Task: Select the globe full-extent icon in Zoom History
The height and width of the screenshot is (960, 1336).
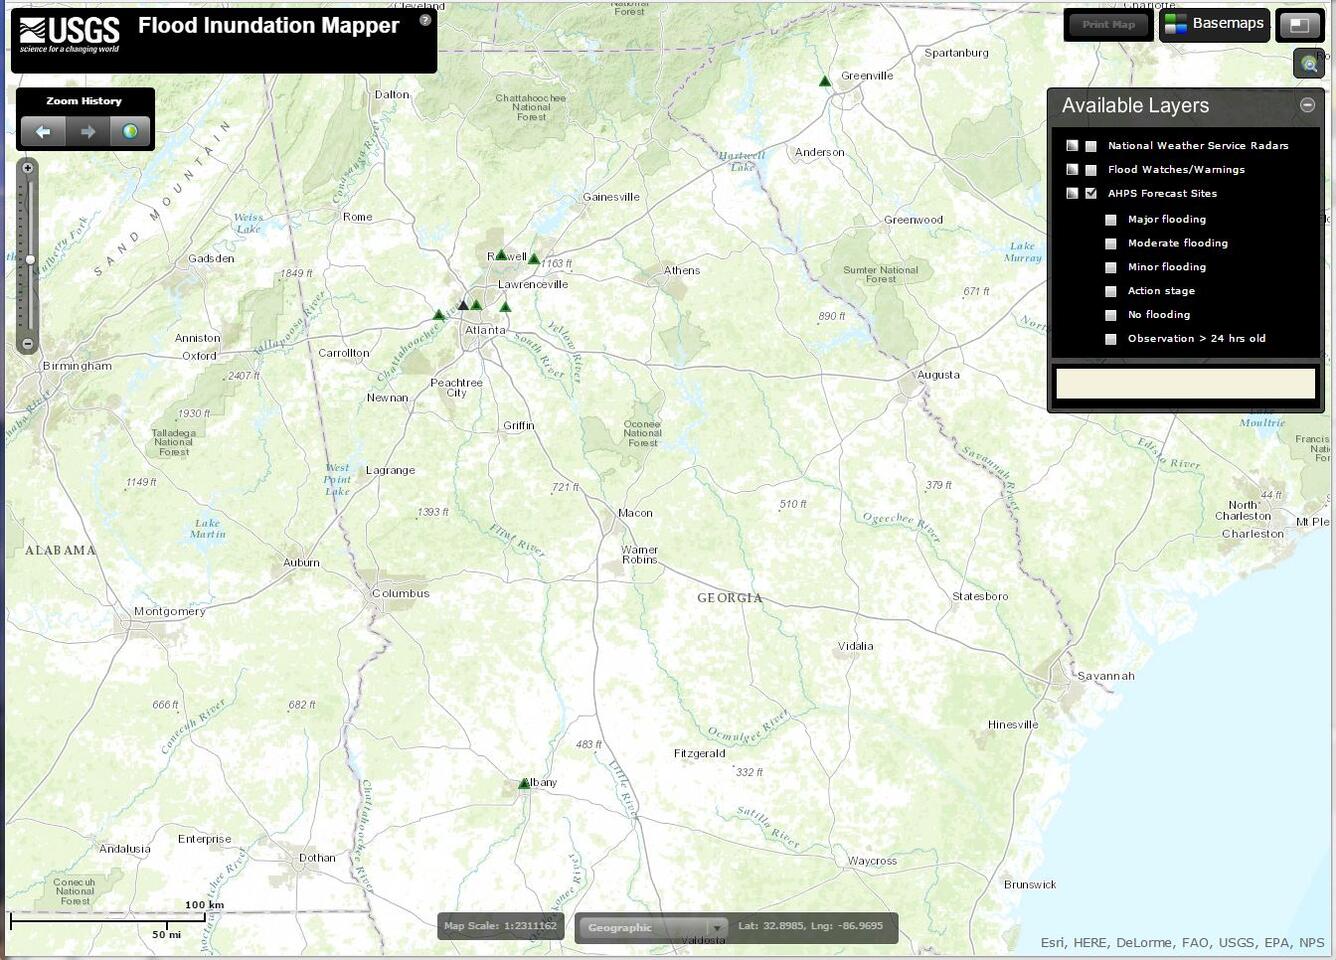Action: pyautogui.click(x=129, y=131)
